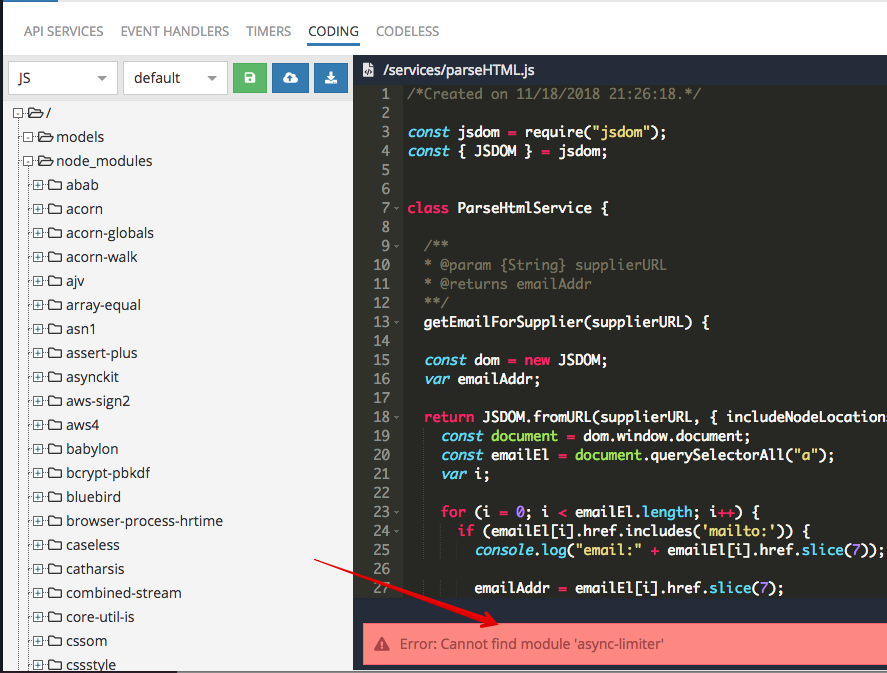Click the download code button

[x=330, y=78]
